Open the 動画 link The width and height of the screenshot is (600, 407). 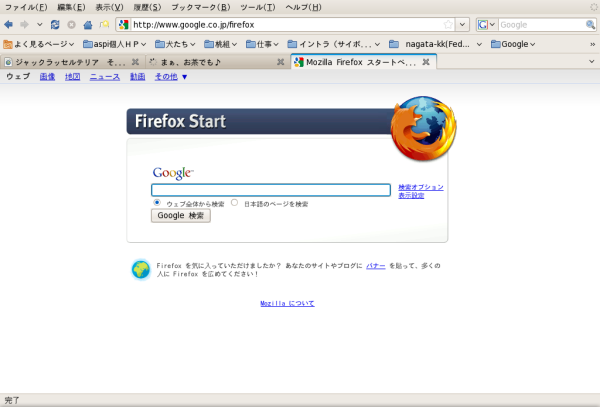137,77
